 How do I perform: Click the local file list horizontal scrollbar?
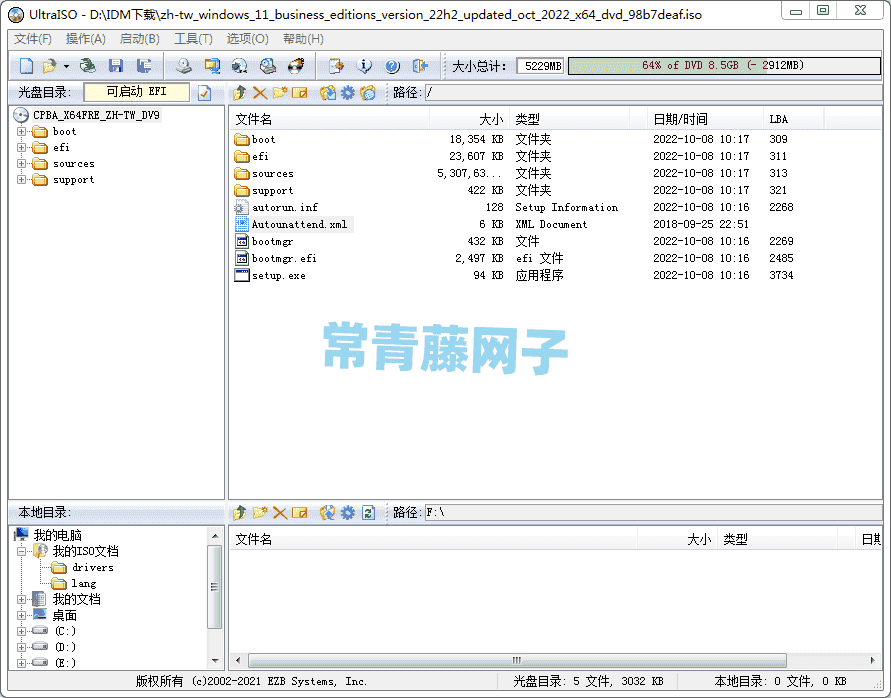518,660
